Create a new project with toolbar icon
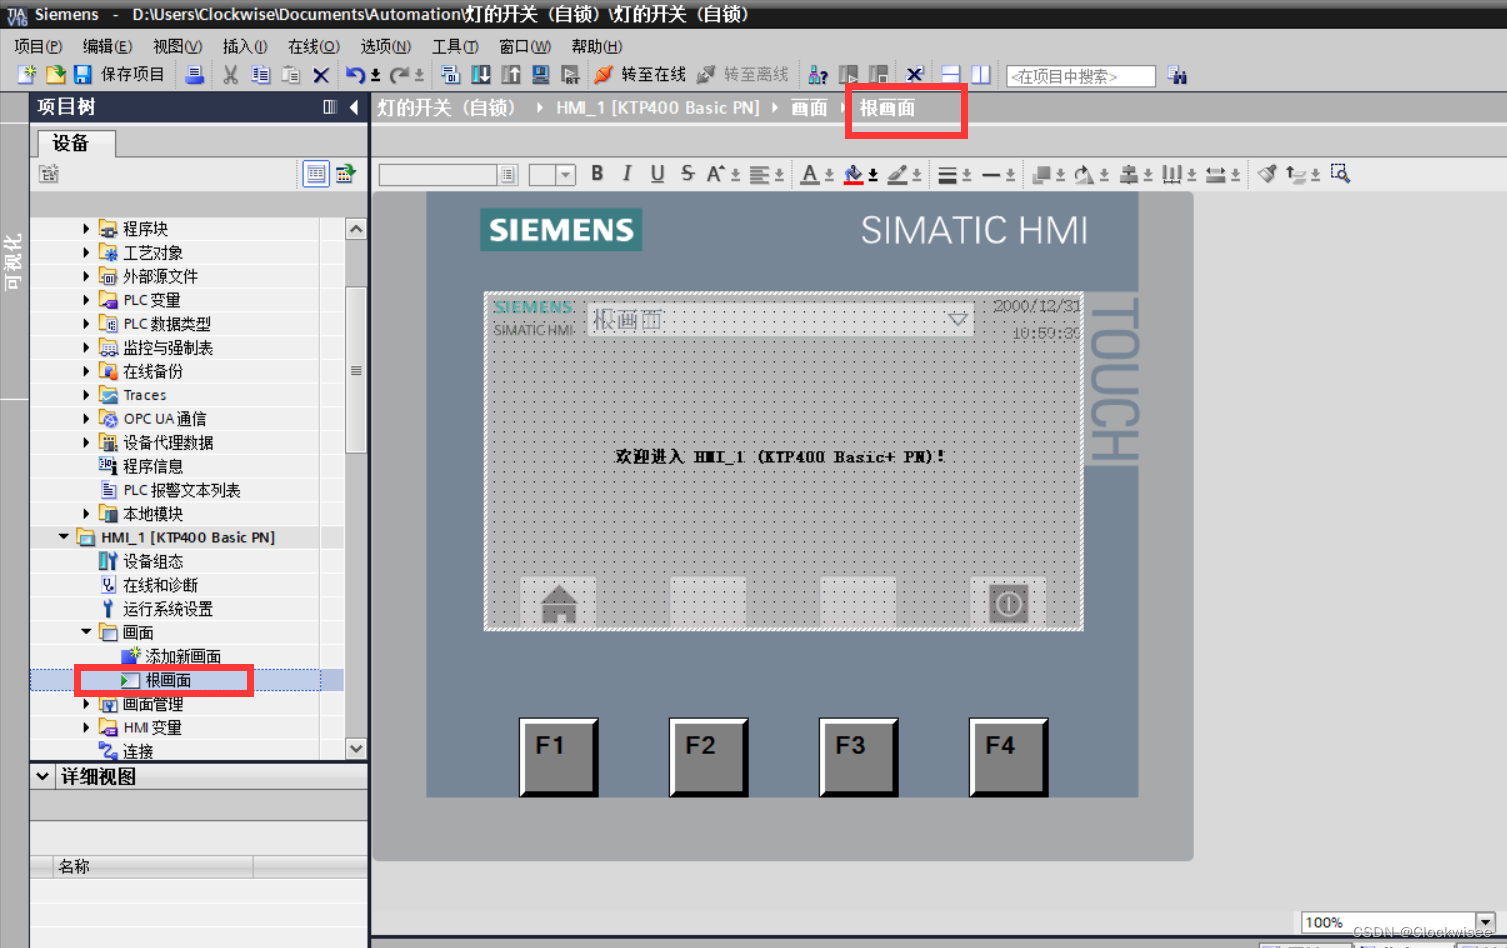The height and width of the screenshot is (948, 1507). pos(27,75)
